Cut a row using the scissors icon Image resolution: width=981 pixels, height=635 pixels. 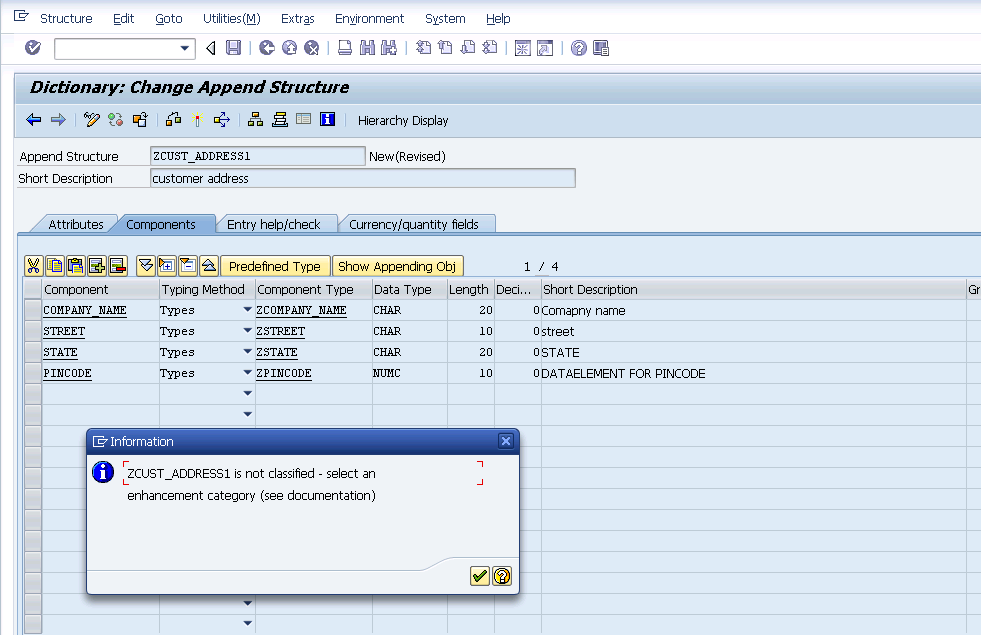33,265
